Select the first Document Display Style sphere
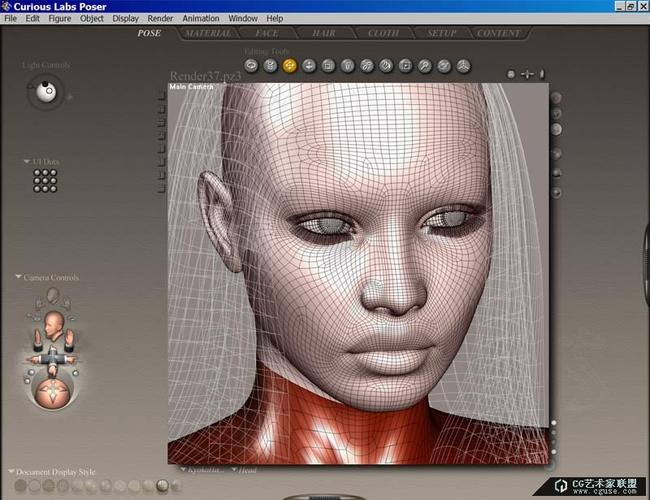650x500 pixels. tap(20, 485)
